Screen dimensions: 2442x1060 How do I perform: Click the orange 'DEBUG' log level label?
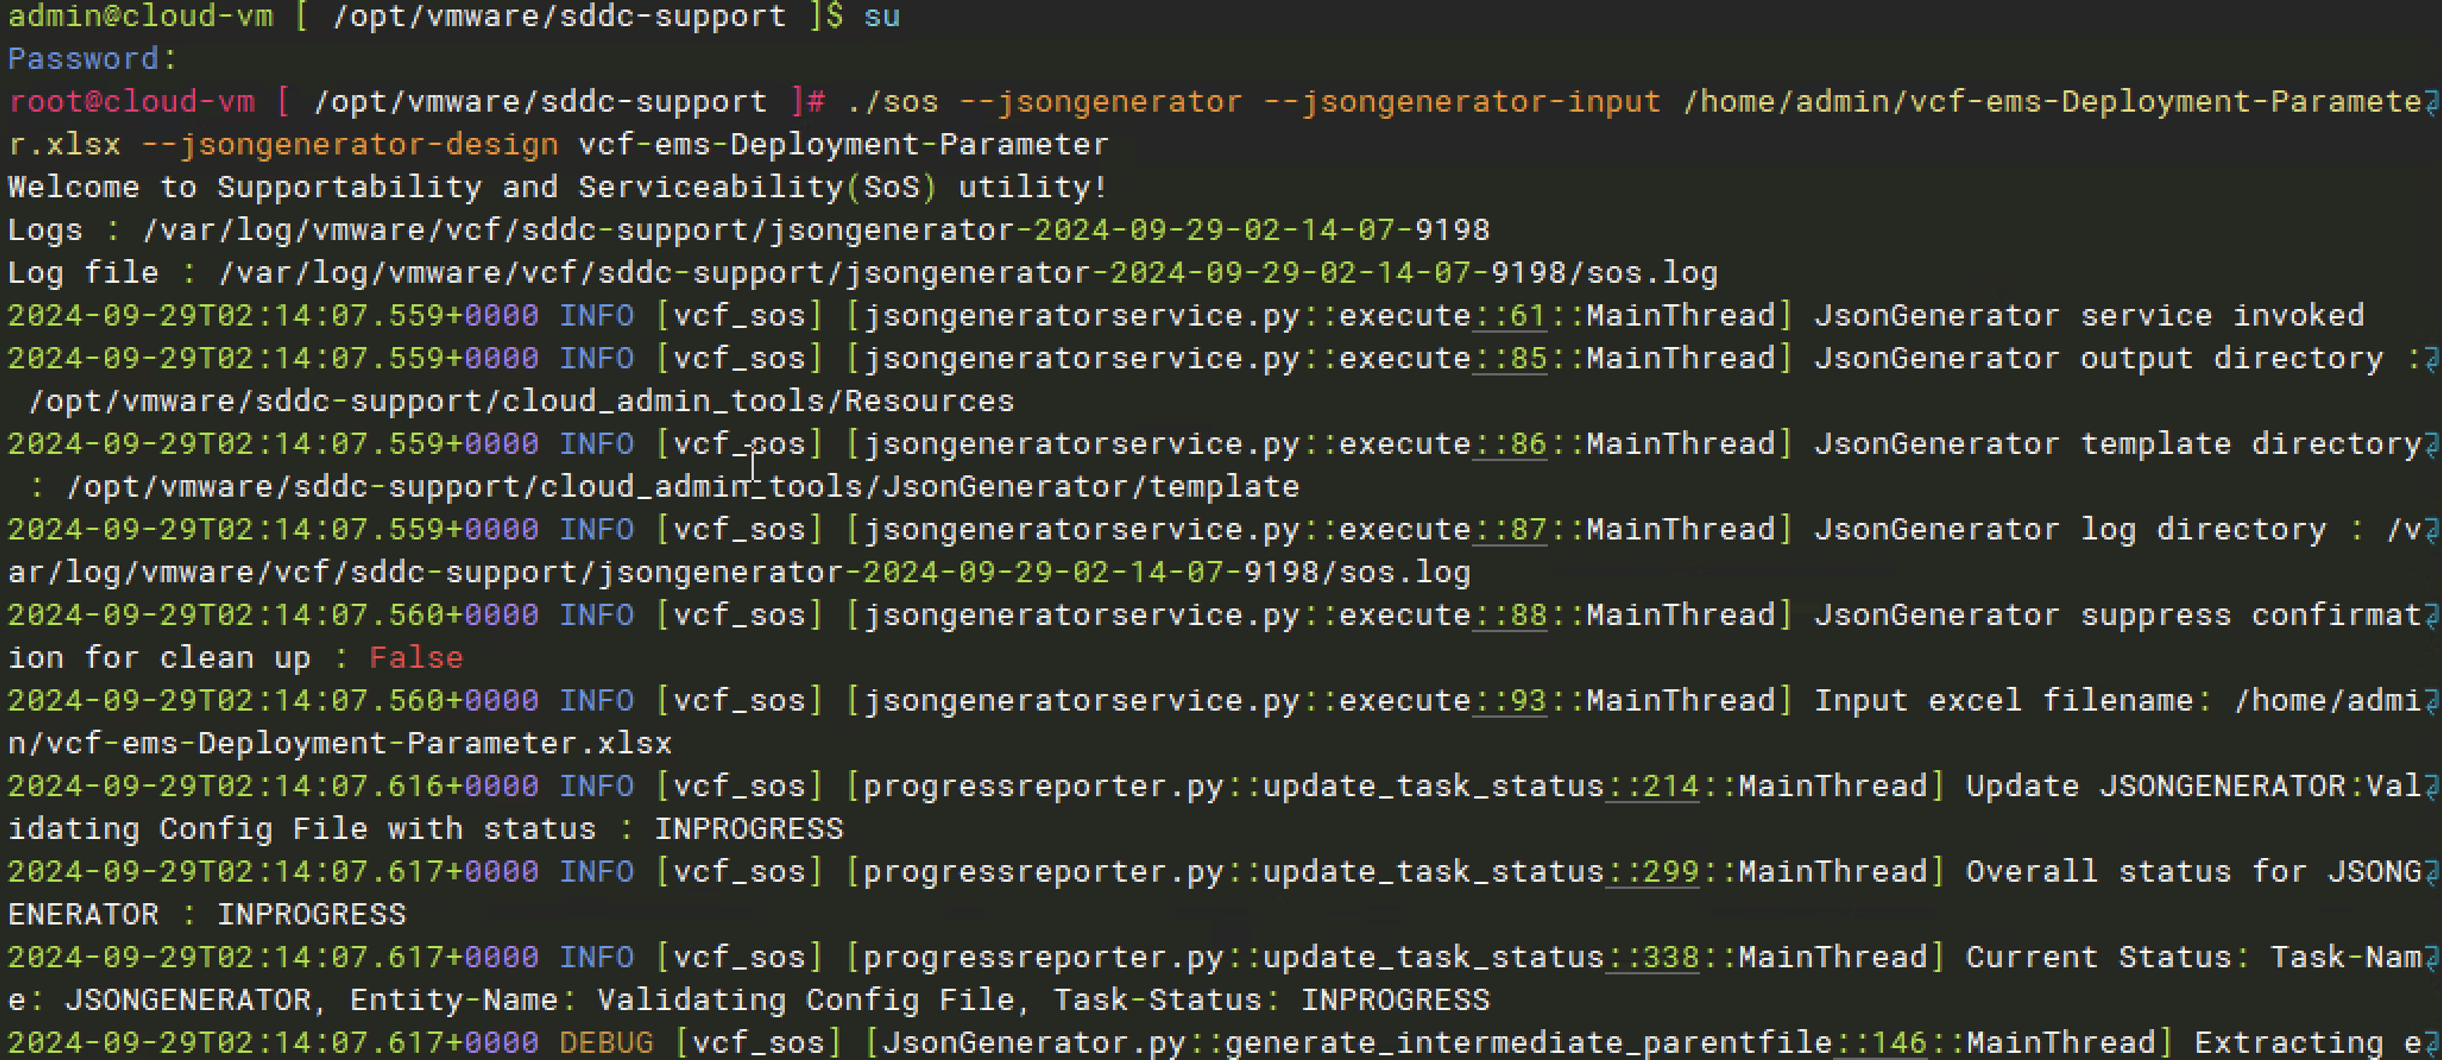click(606, 1043)
